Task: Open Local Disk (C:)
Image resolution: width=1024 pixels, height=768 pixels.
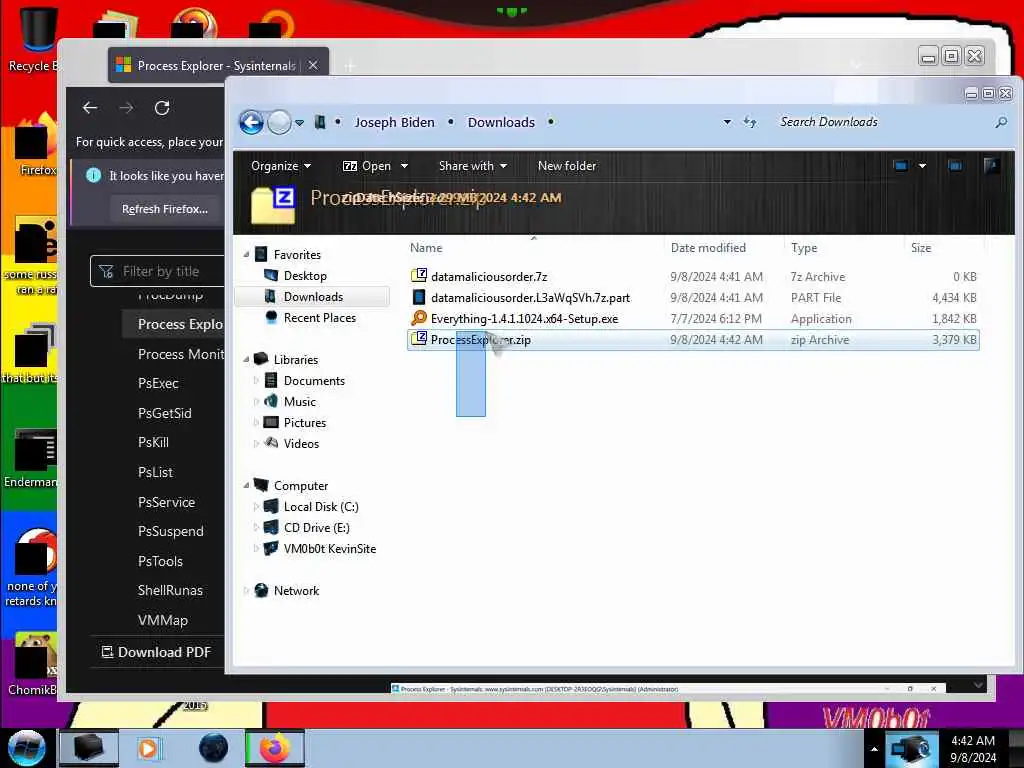Action: coord(321,507)
